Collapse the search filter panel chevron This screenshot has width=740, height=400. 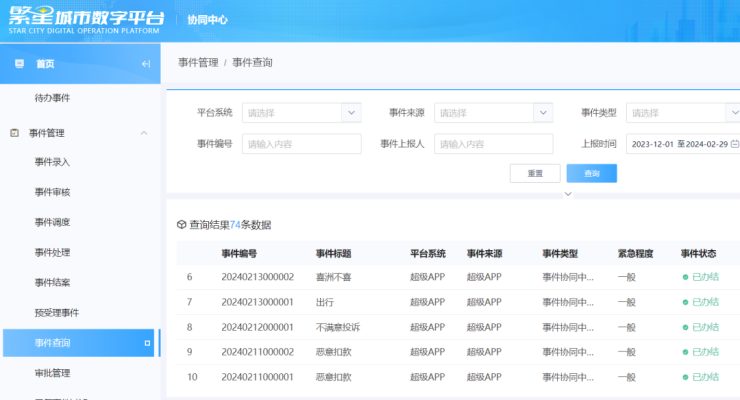(568, 194)
